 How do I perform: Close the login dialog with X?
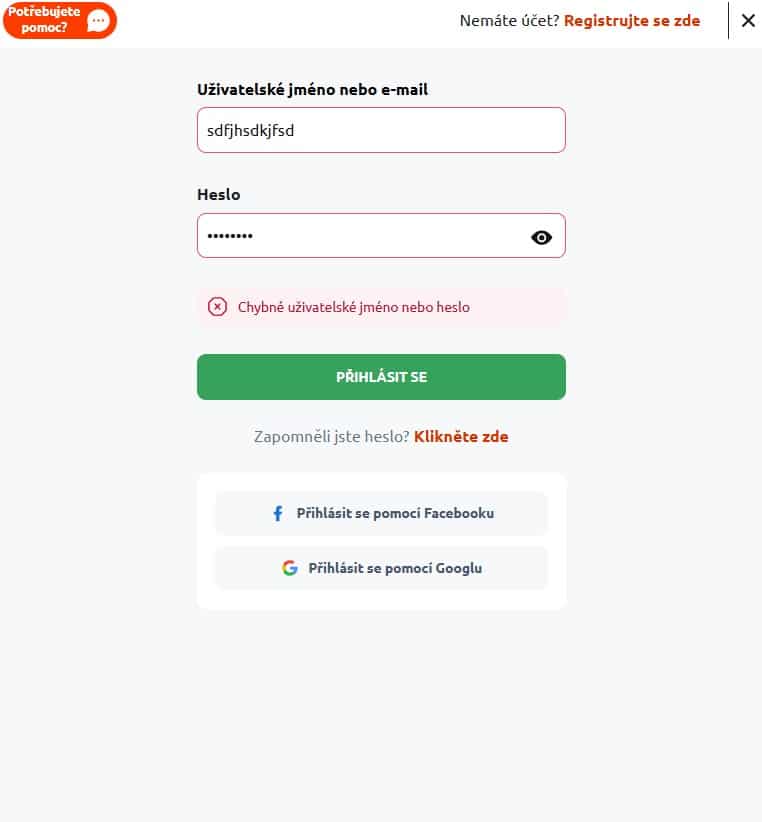click(748, 20)
